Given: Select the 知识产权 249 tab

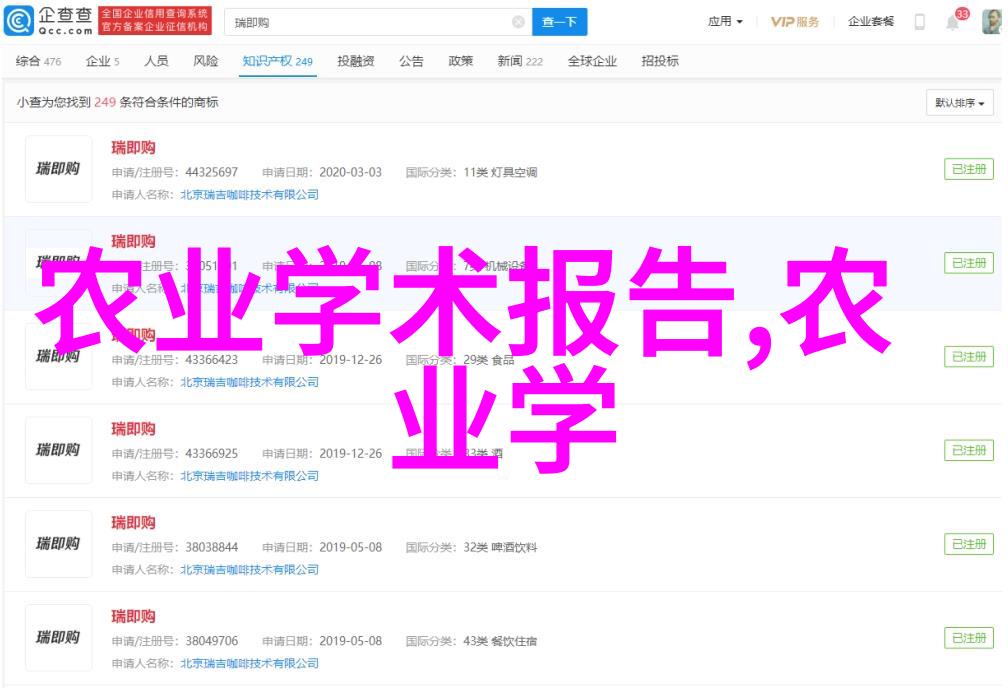Looking at the screenshot, I should pos(277,61).
